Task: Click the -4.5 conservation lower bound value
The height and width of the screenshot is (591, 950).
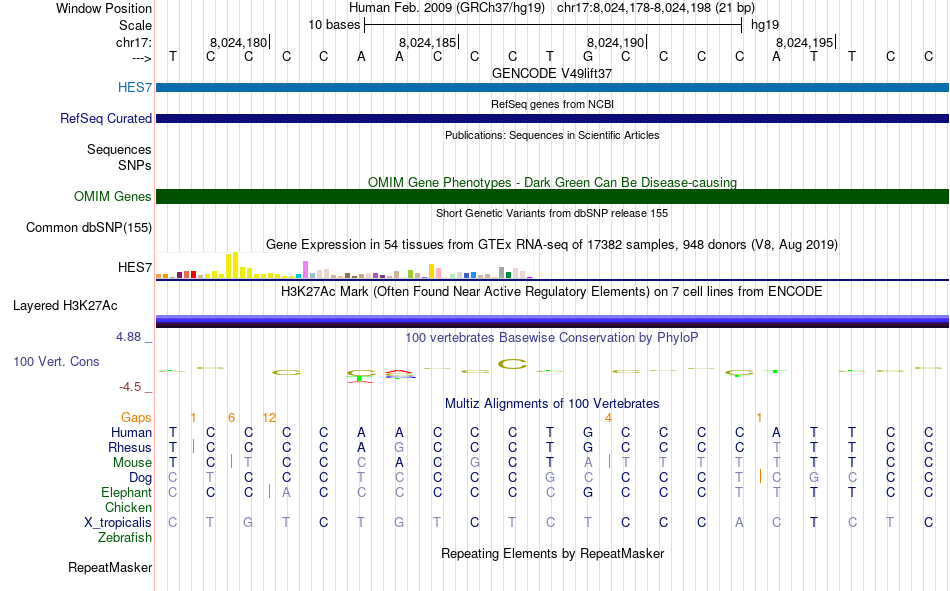Action: pos(130,387)
